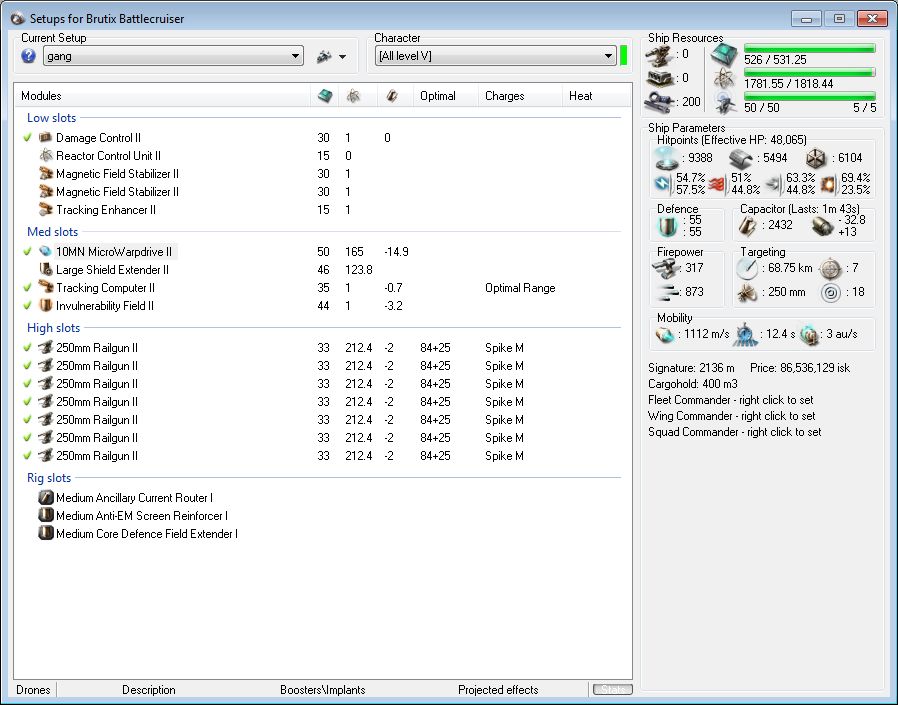The image size is (898, 705).
Task: Click the Invulnerability Field II icon
Action: (x=45, y=305)
